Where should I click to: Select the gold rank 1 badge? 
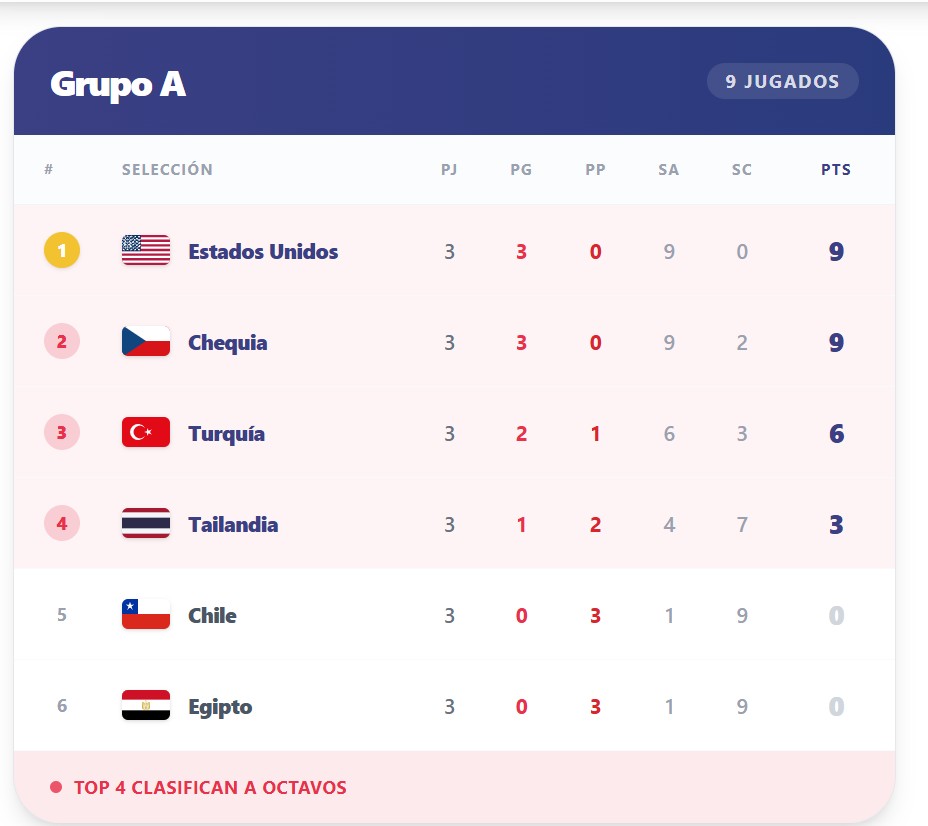[62, 251]
